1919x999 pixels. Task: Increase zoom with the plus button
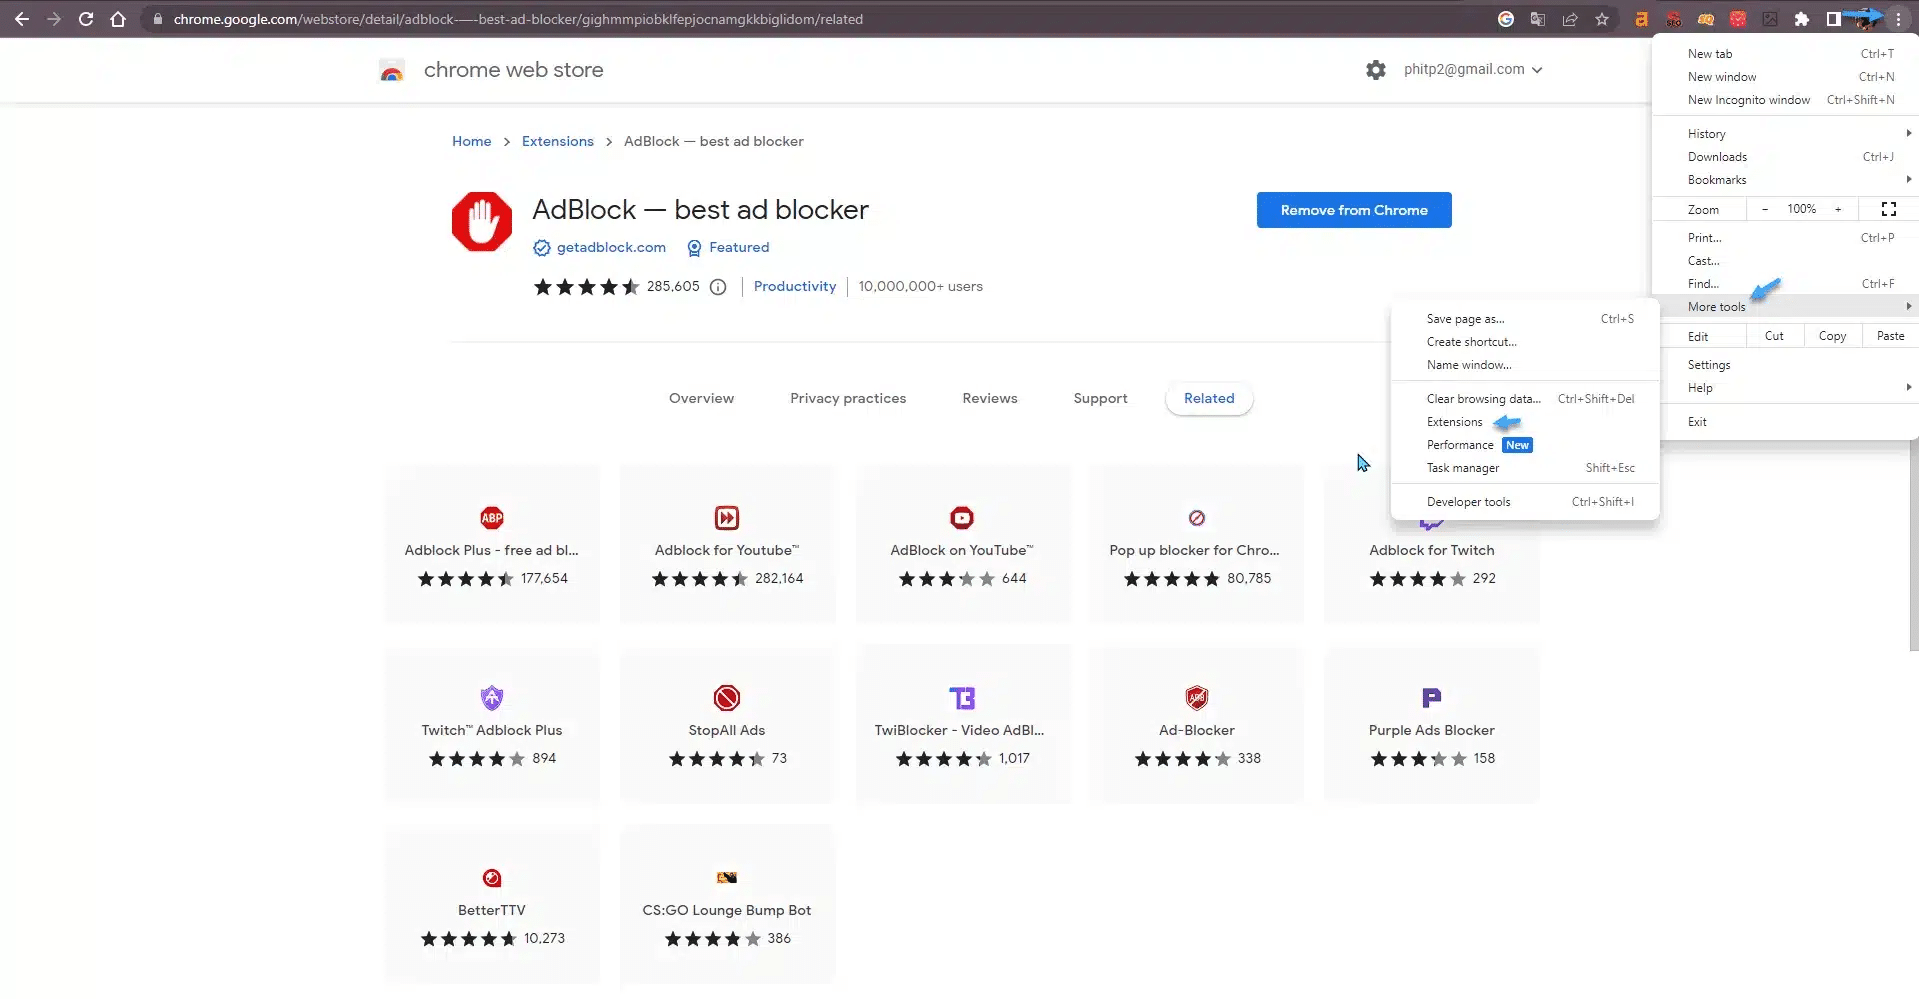(1838, 209)
